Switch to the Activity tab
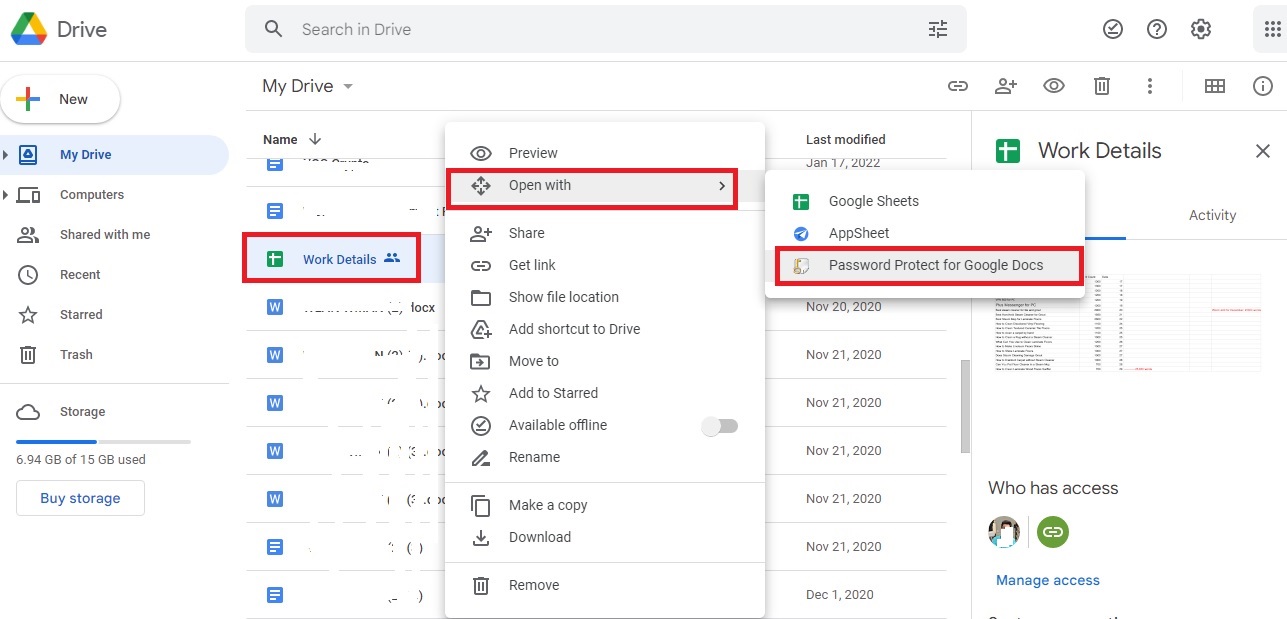 click(x=1212, y=215)
